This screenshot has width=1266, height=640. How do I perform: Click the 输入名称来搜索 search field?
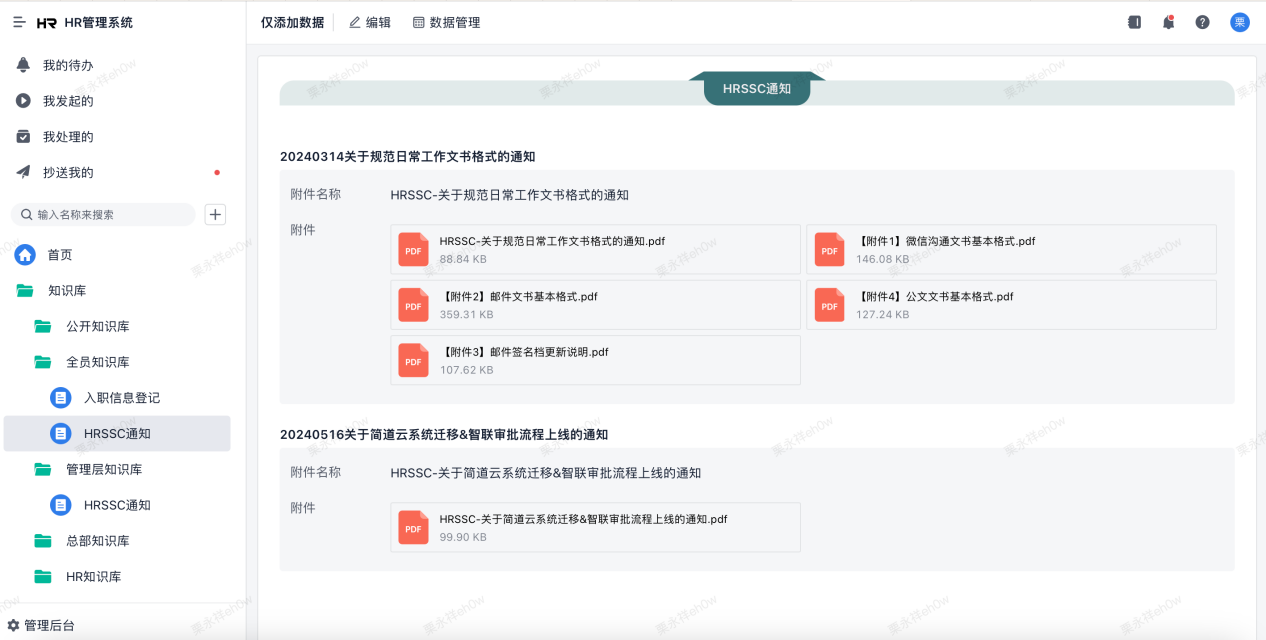pos(110,214)
